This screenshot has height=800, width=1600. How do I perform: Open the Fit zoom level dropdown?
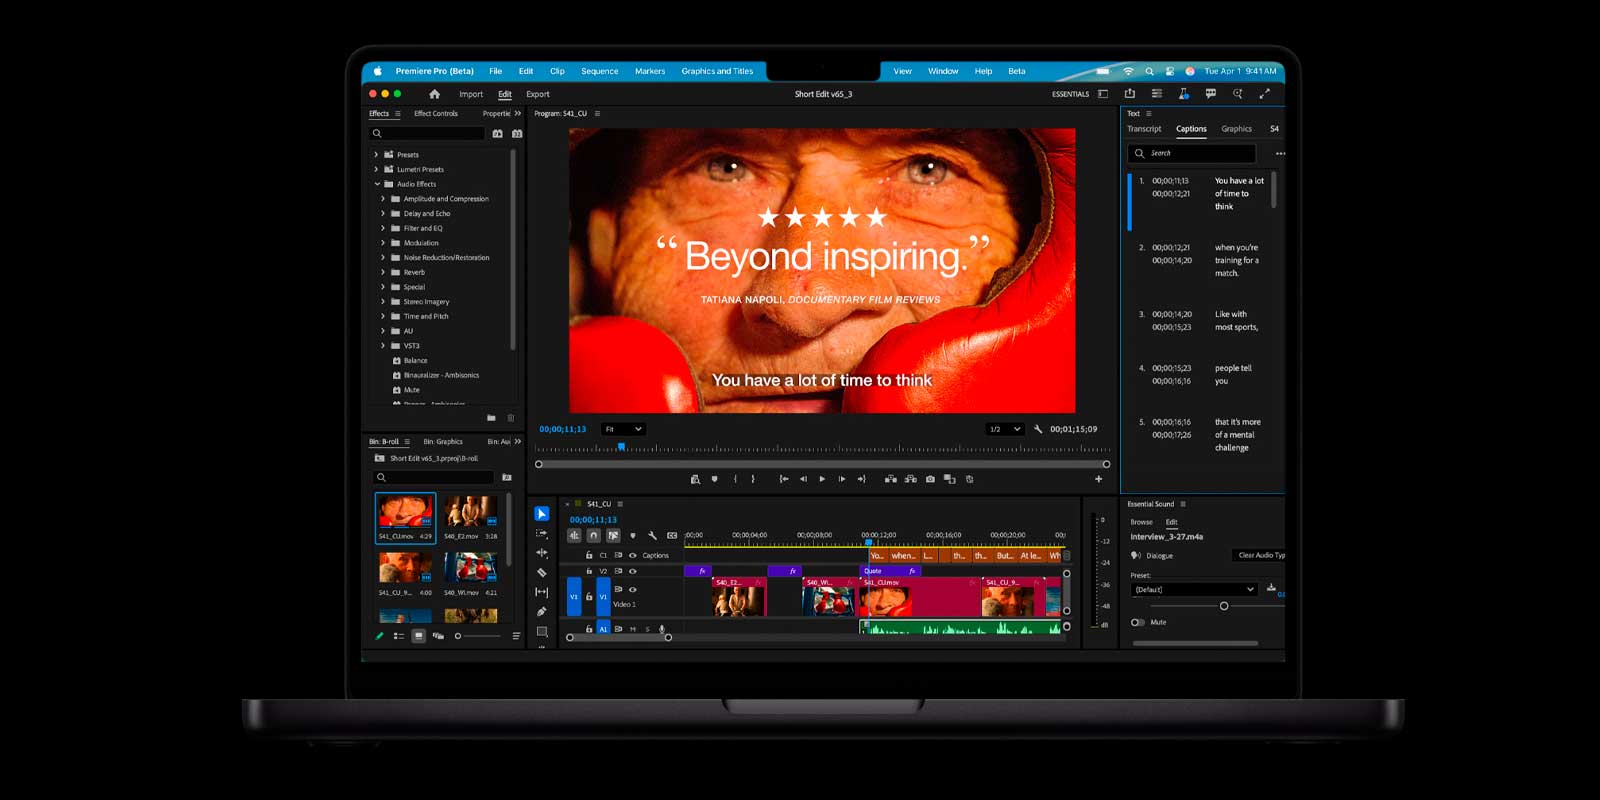click(623, 429)
